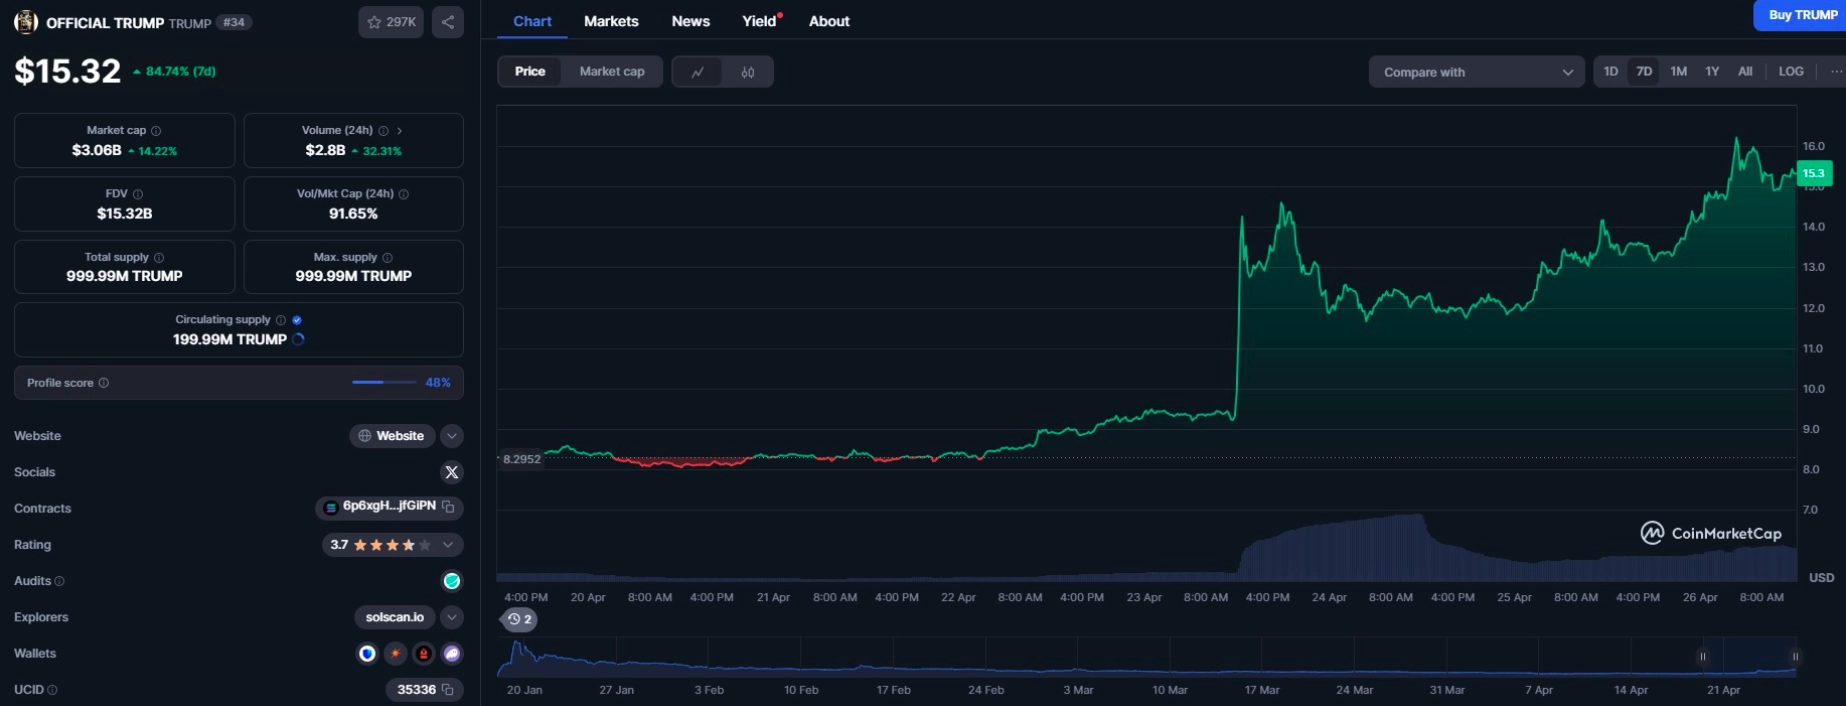Show info tooltip for Market cap
This screenshot has height=706, width=1846.
click(156, 131)
